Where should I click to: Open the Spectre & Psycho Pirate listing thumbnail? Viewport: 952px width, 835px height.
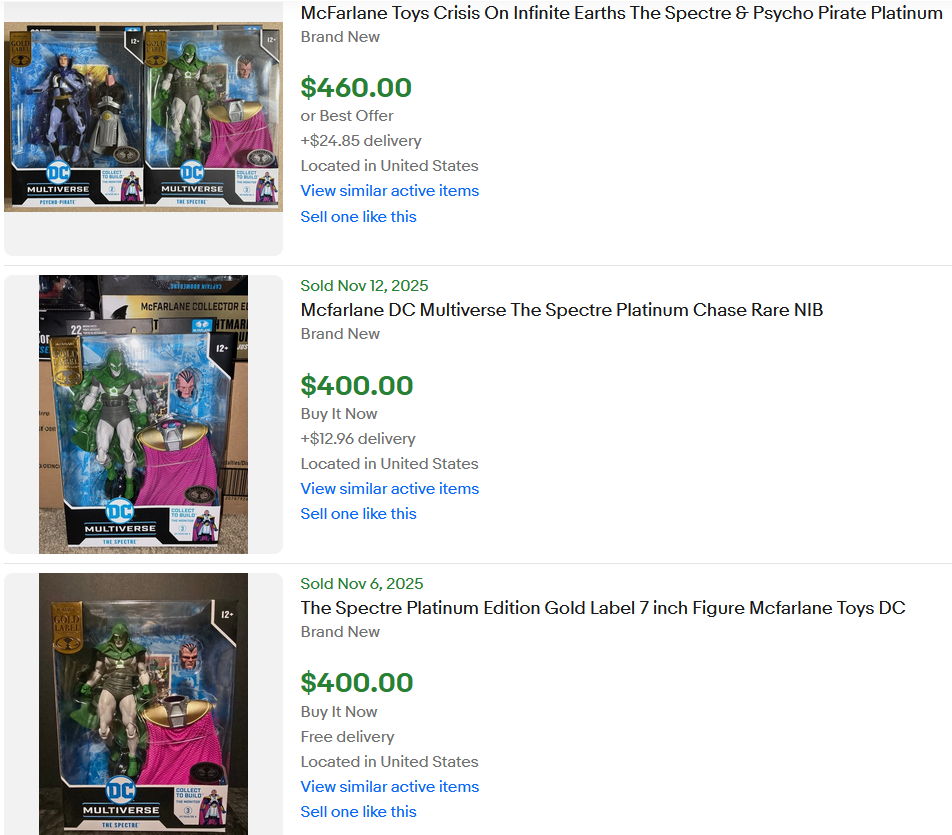[x=143, y=117]
